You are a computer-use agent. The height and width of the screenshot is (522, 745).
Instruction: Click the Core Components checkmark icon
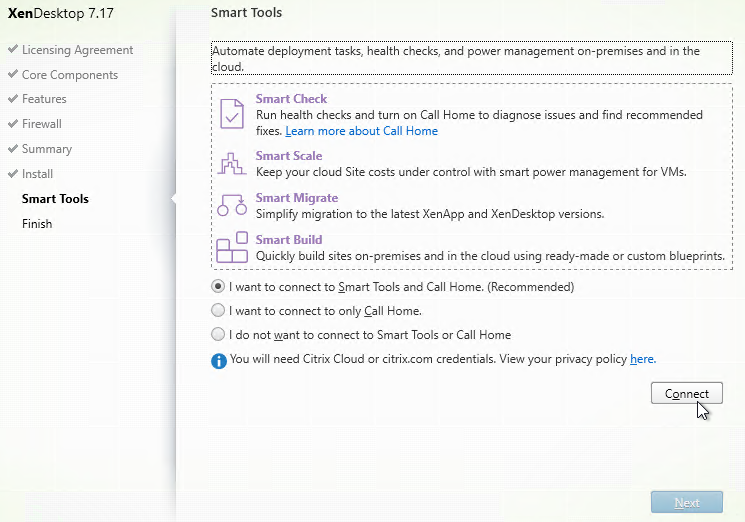13,74
